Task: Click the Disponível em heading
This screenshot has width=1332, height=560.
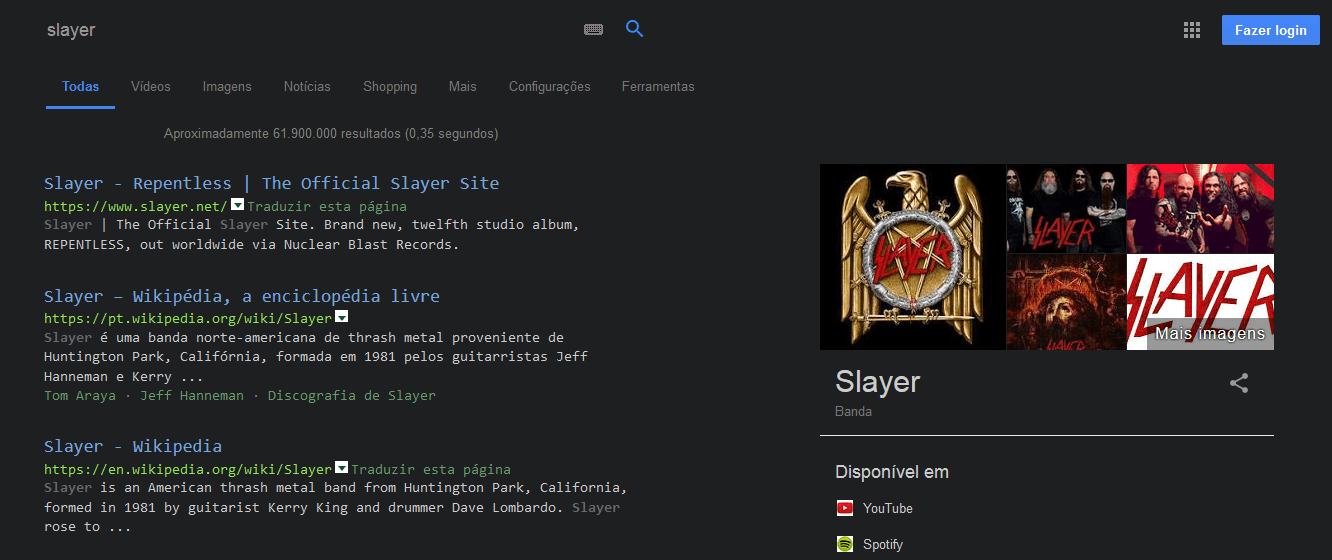Action: [892, 472]
